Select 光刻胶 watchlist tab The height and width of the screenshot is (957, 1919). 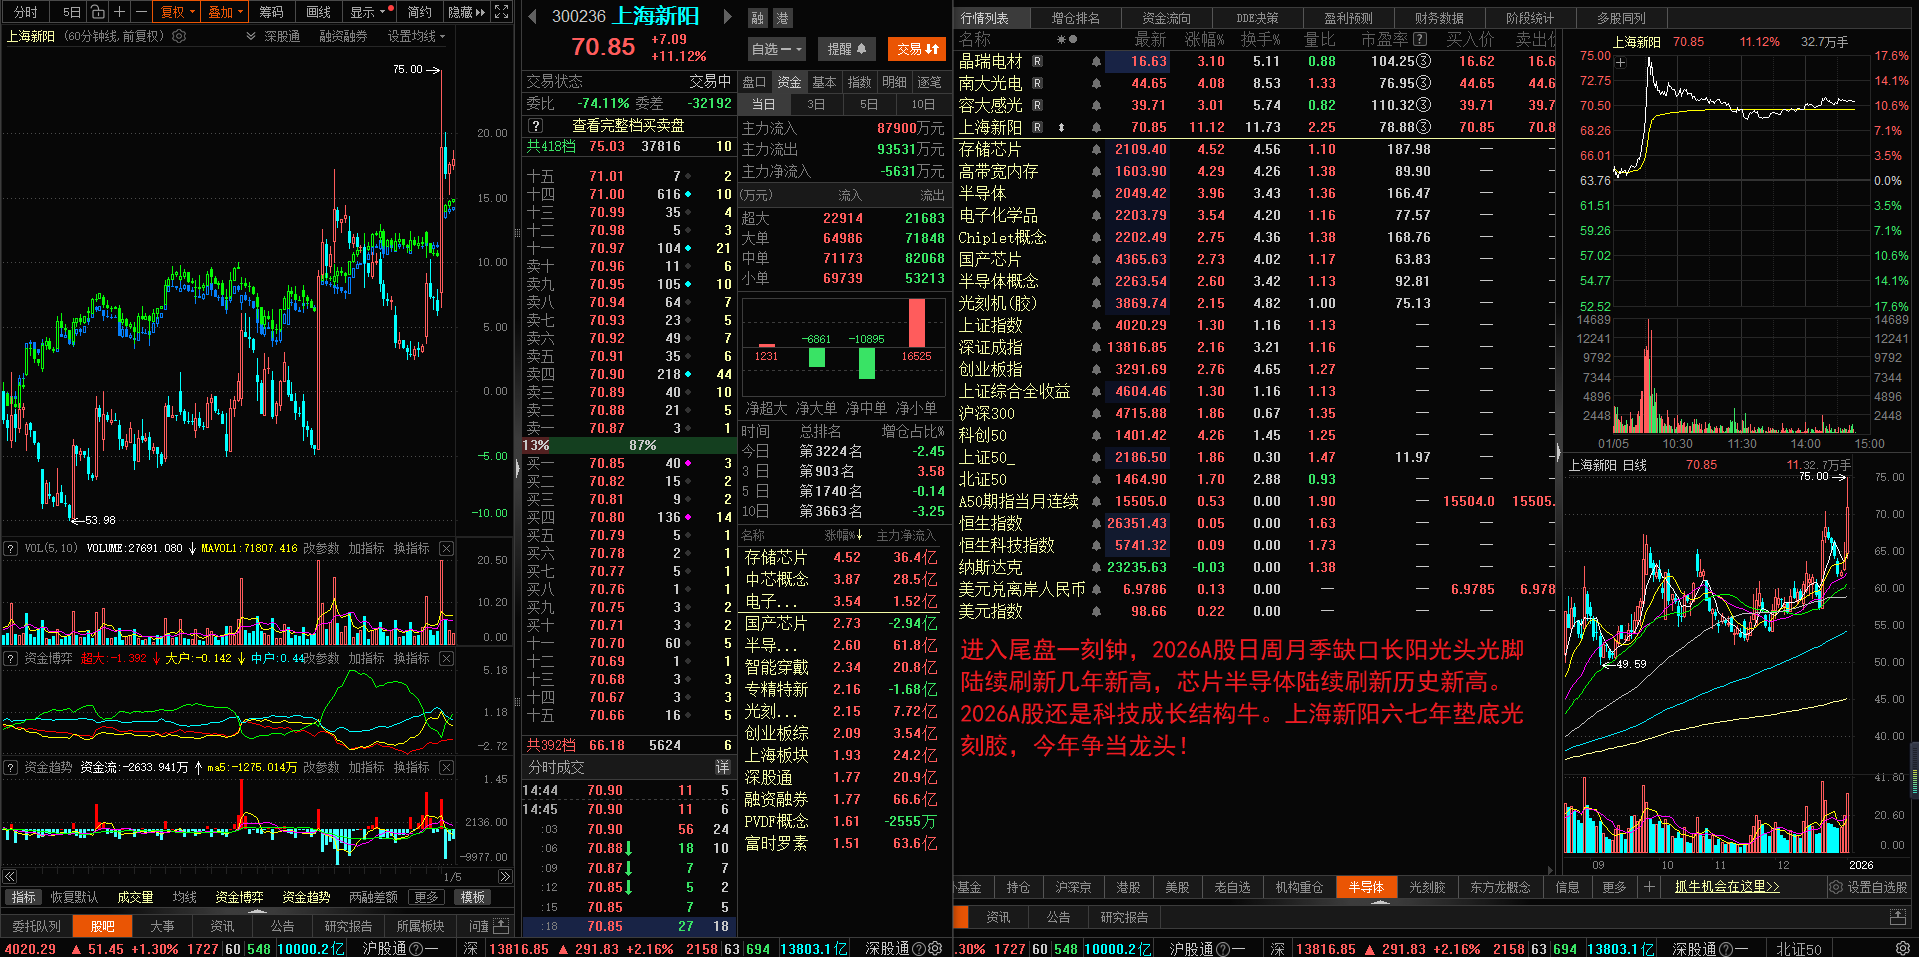click(1427, 887)
